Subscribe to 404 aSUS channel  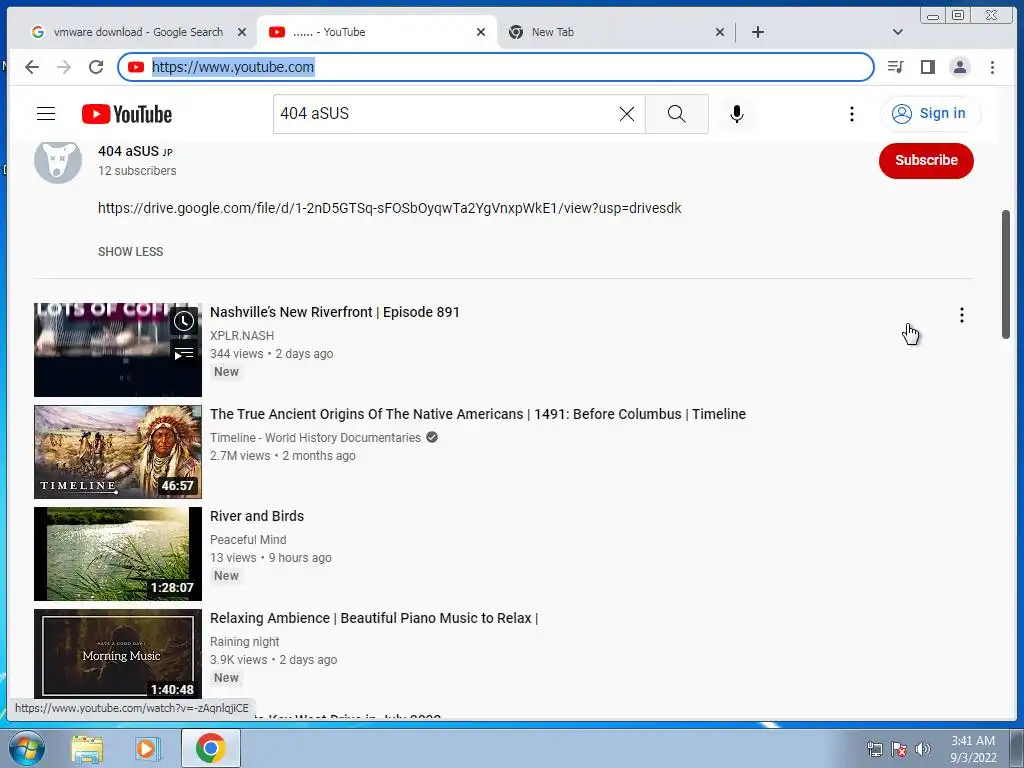tap(926, 161)
